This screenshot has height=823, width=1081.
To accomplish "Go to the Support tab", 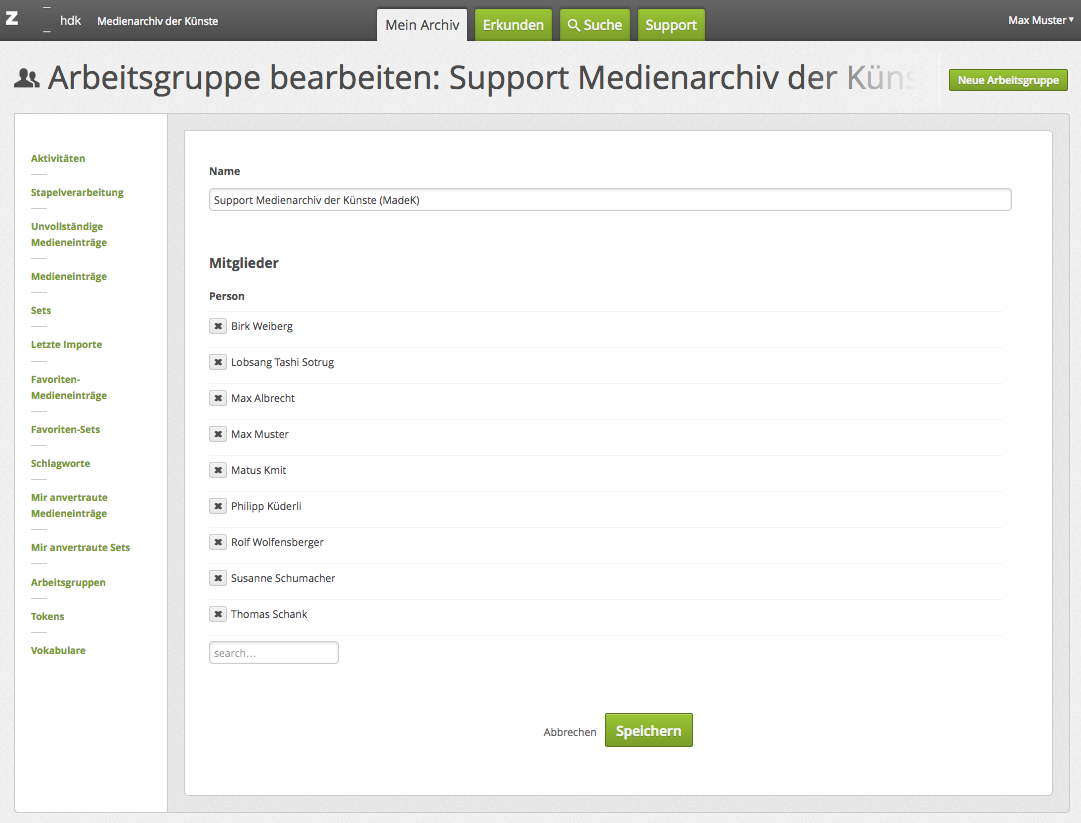I will click(671, 25).
